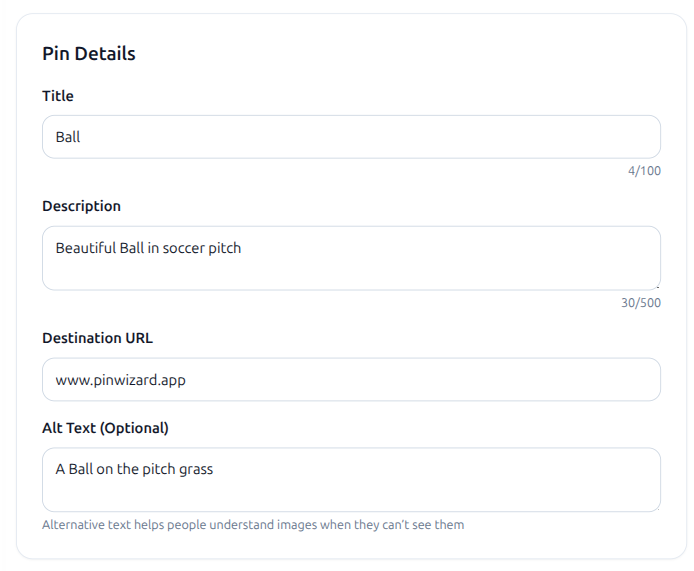694x571 pixels.
Task: Click the 4/100 title character counter
Action: click(x=644, y=171)
